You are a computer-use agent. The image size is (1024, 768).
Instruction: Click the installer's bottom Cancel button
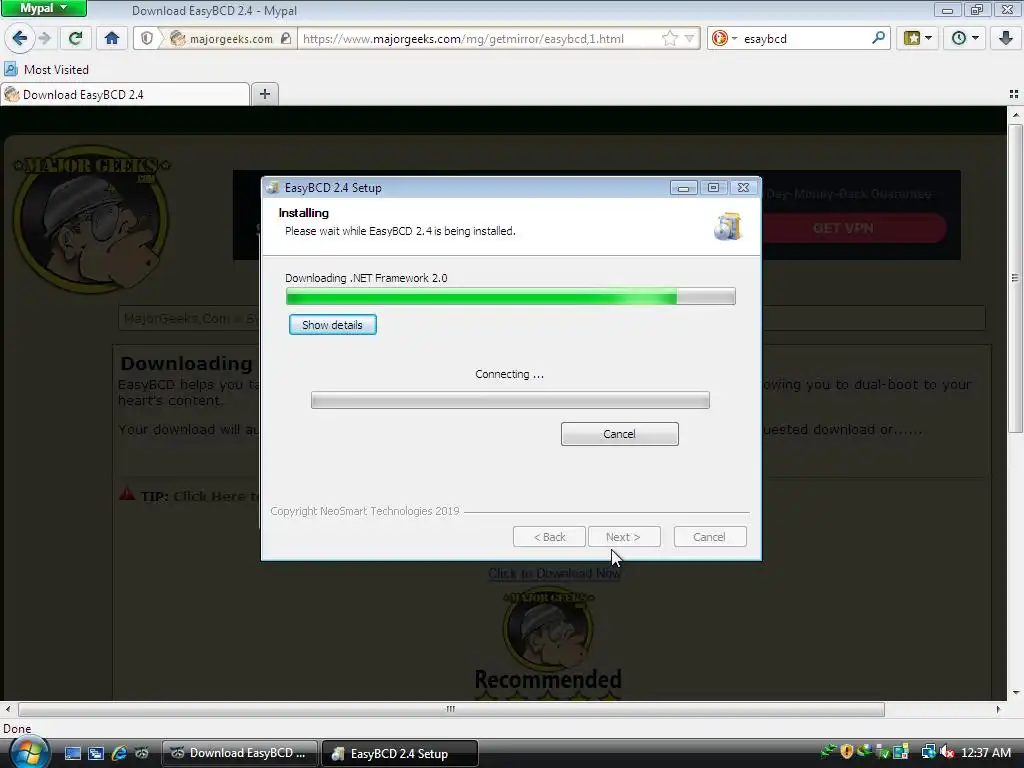pyautogui.click(x=709, y=537)
